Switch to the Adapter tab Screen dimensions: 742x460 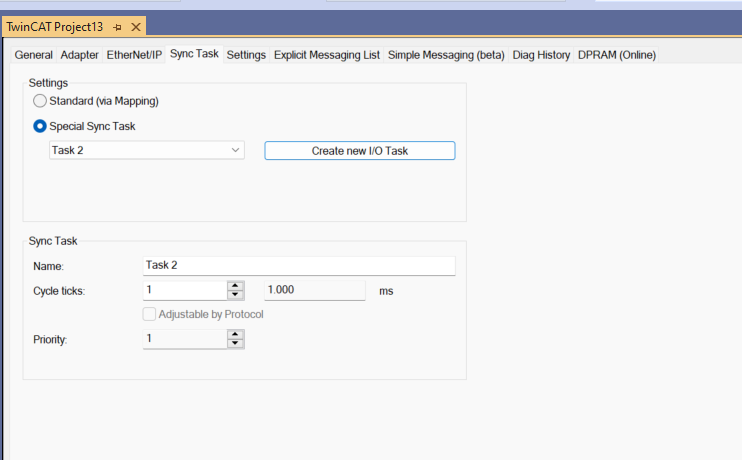80,55
